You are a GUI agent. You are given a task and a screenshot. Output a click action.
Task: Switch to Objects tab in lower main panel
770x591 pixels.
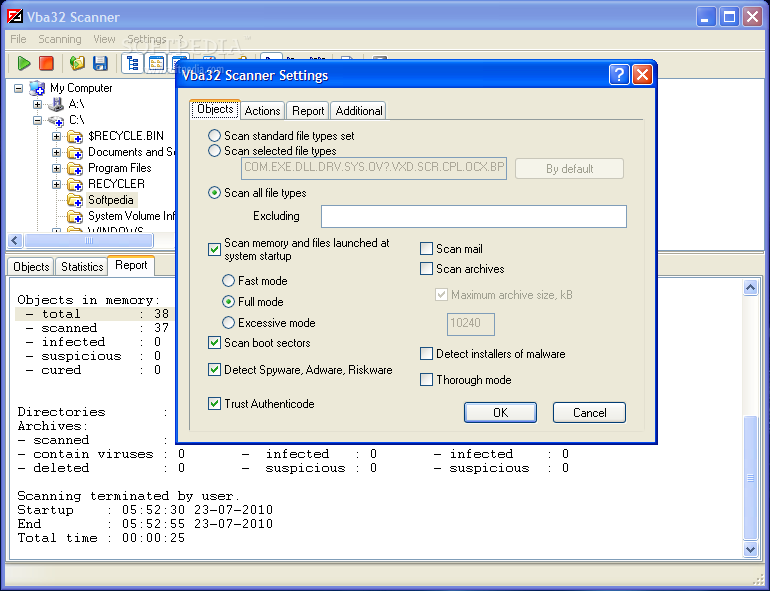click(x=31, y=267)
